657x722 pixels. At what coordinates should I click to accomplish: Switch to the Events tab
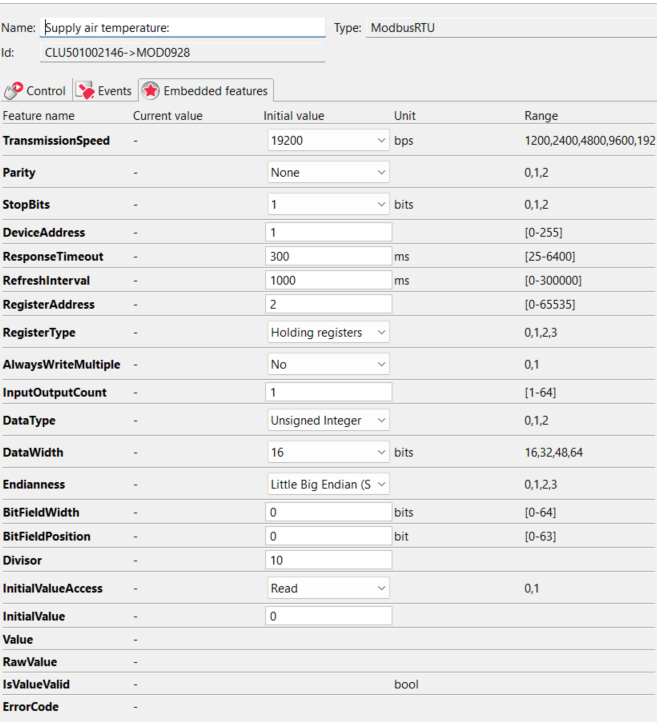[x=105, y=91]
